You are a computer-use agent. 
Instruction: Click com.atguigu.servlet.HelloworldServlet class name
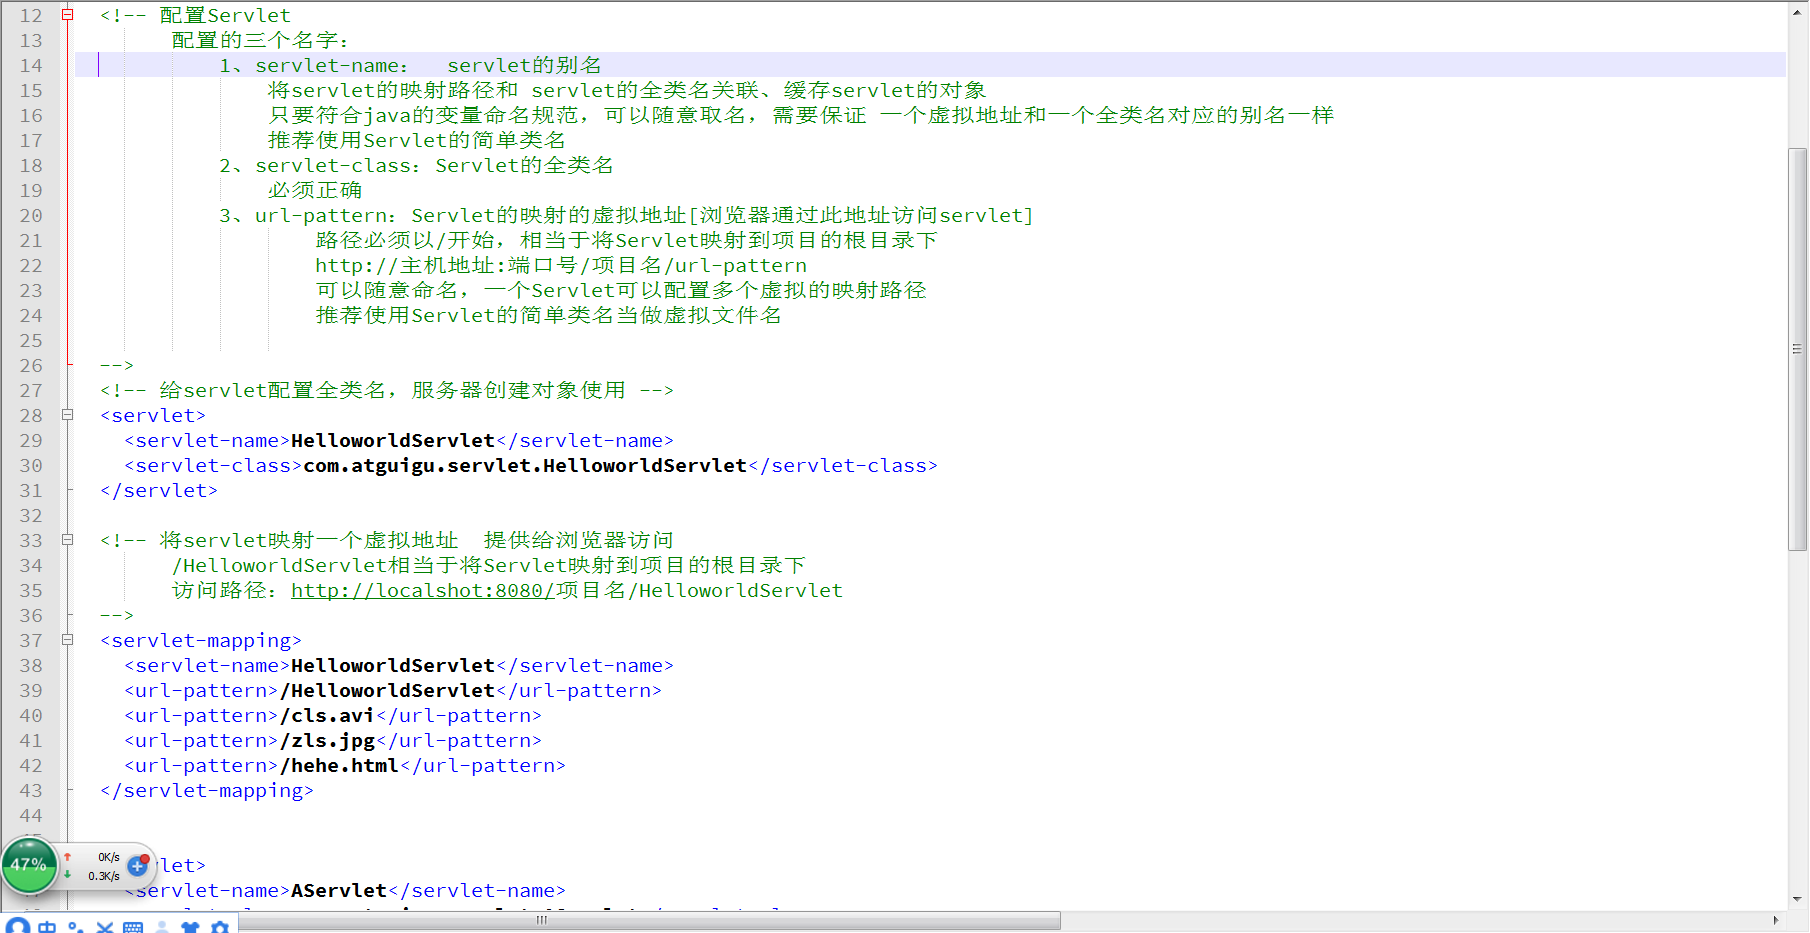click(525, 466)
